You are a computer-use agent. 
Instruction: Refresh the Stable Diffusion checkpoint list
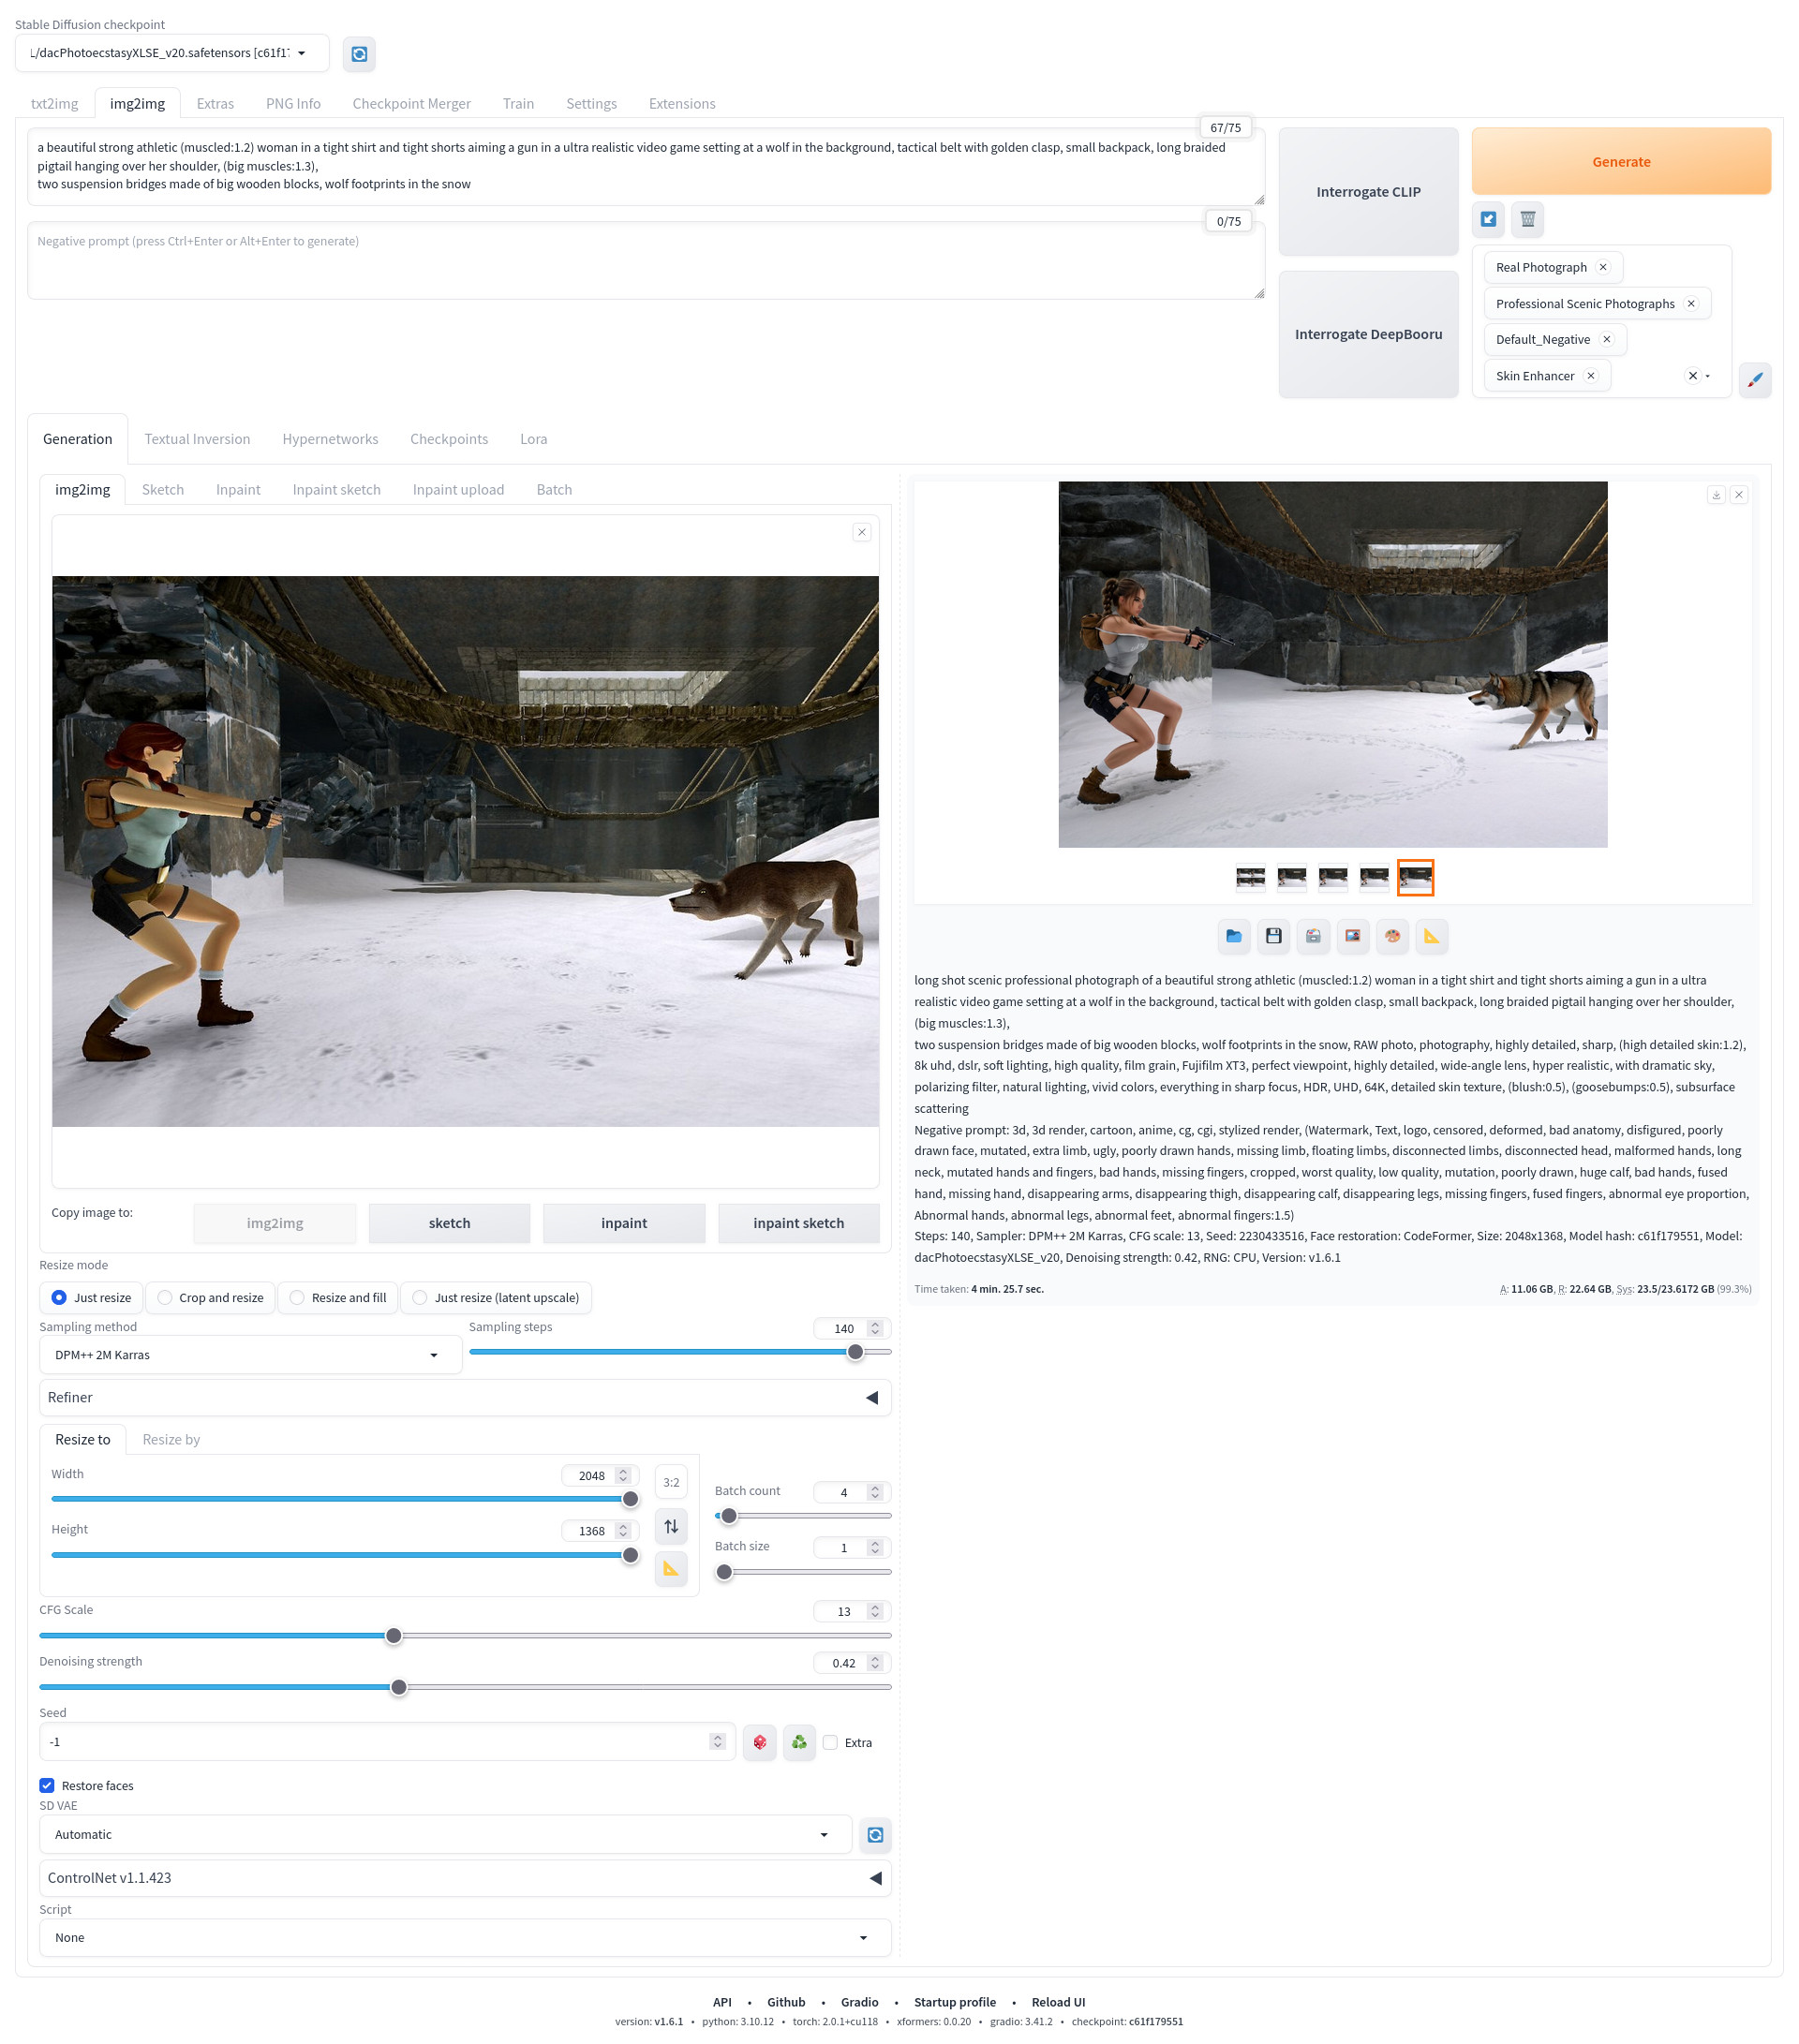(359, 54)
